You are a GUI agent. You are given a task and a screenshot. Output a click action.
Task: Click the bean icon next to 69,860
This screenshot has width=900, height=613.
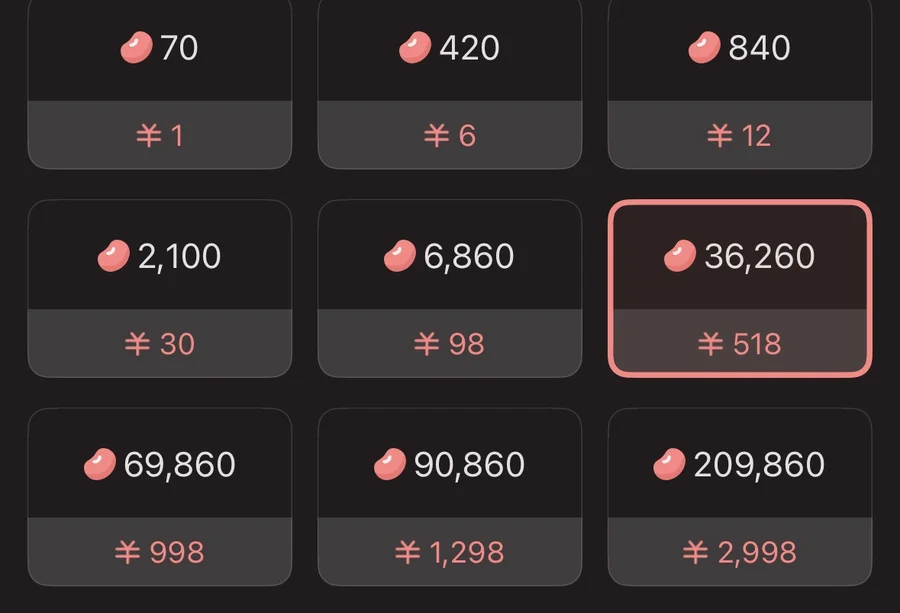(x=100, y=464)
